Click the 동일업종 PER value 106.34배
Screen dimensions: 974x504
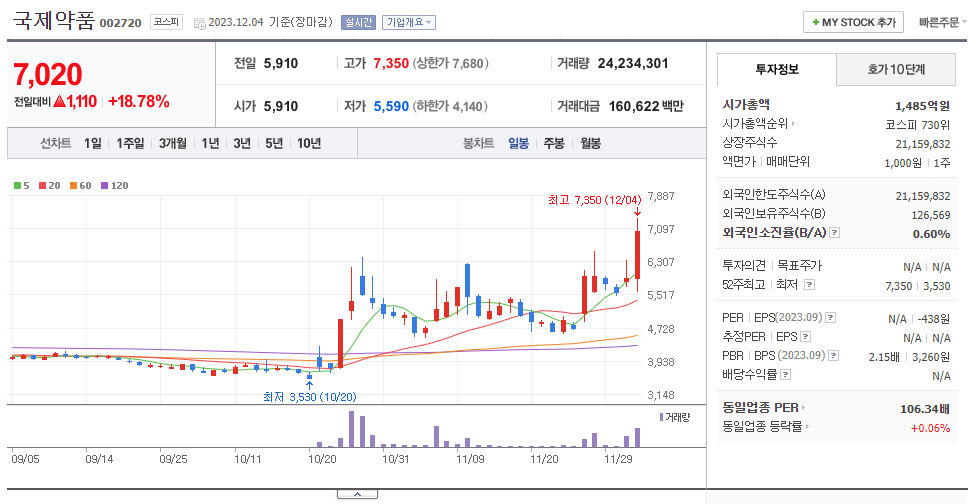point(925,409)
